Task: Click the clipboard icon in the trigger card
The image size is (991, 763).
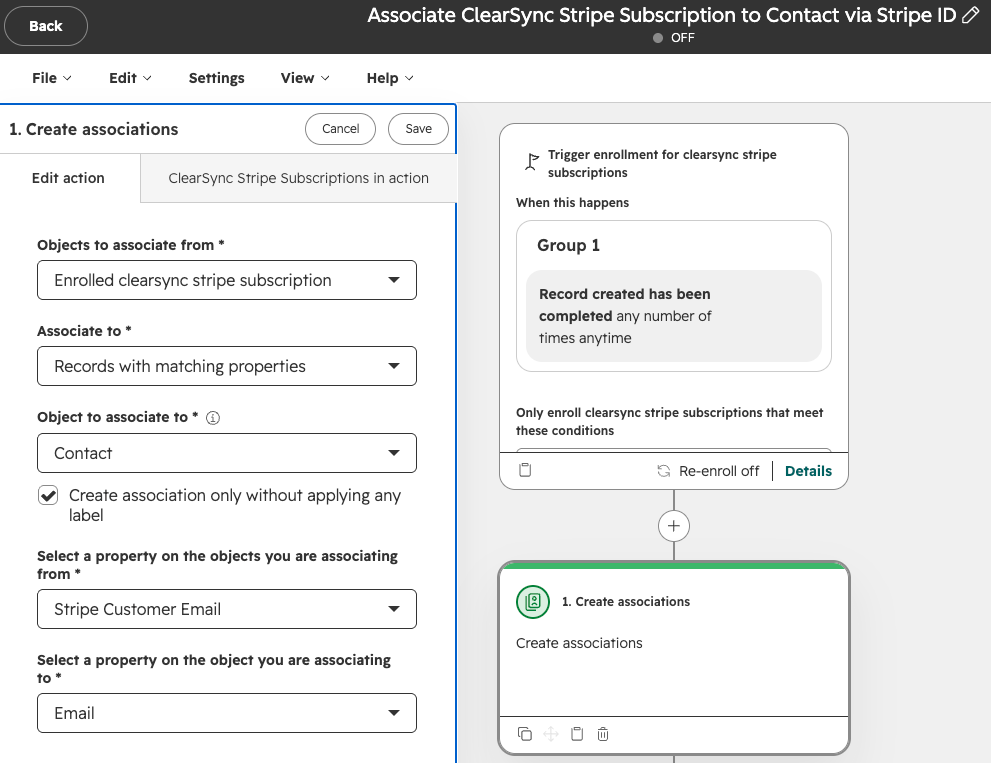Action: (x=525, y=470)
